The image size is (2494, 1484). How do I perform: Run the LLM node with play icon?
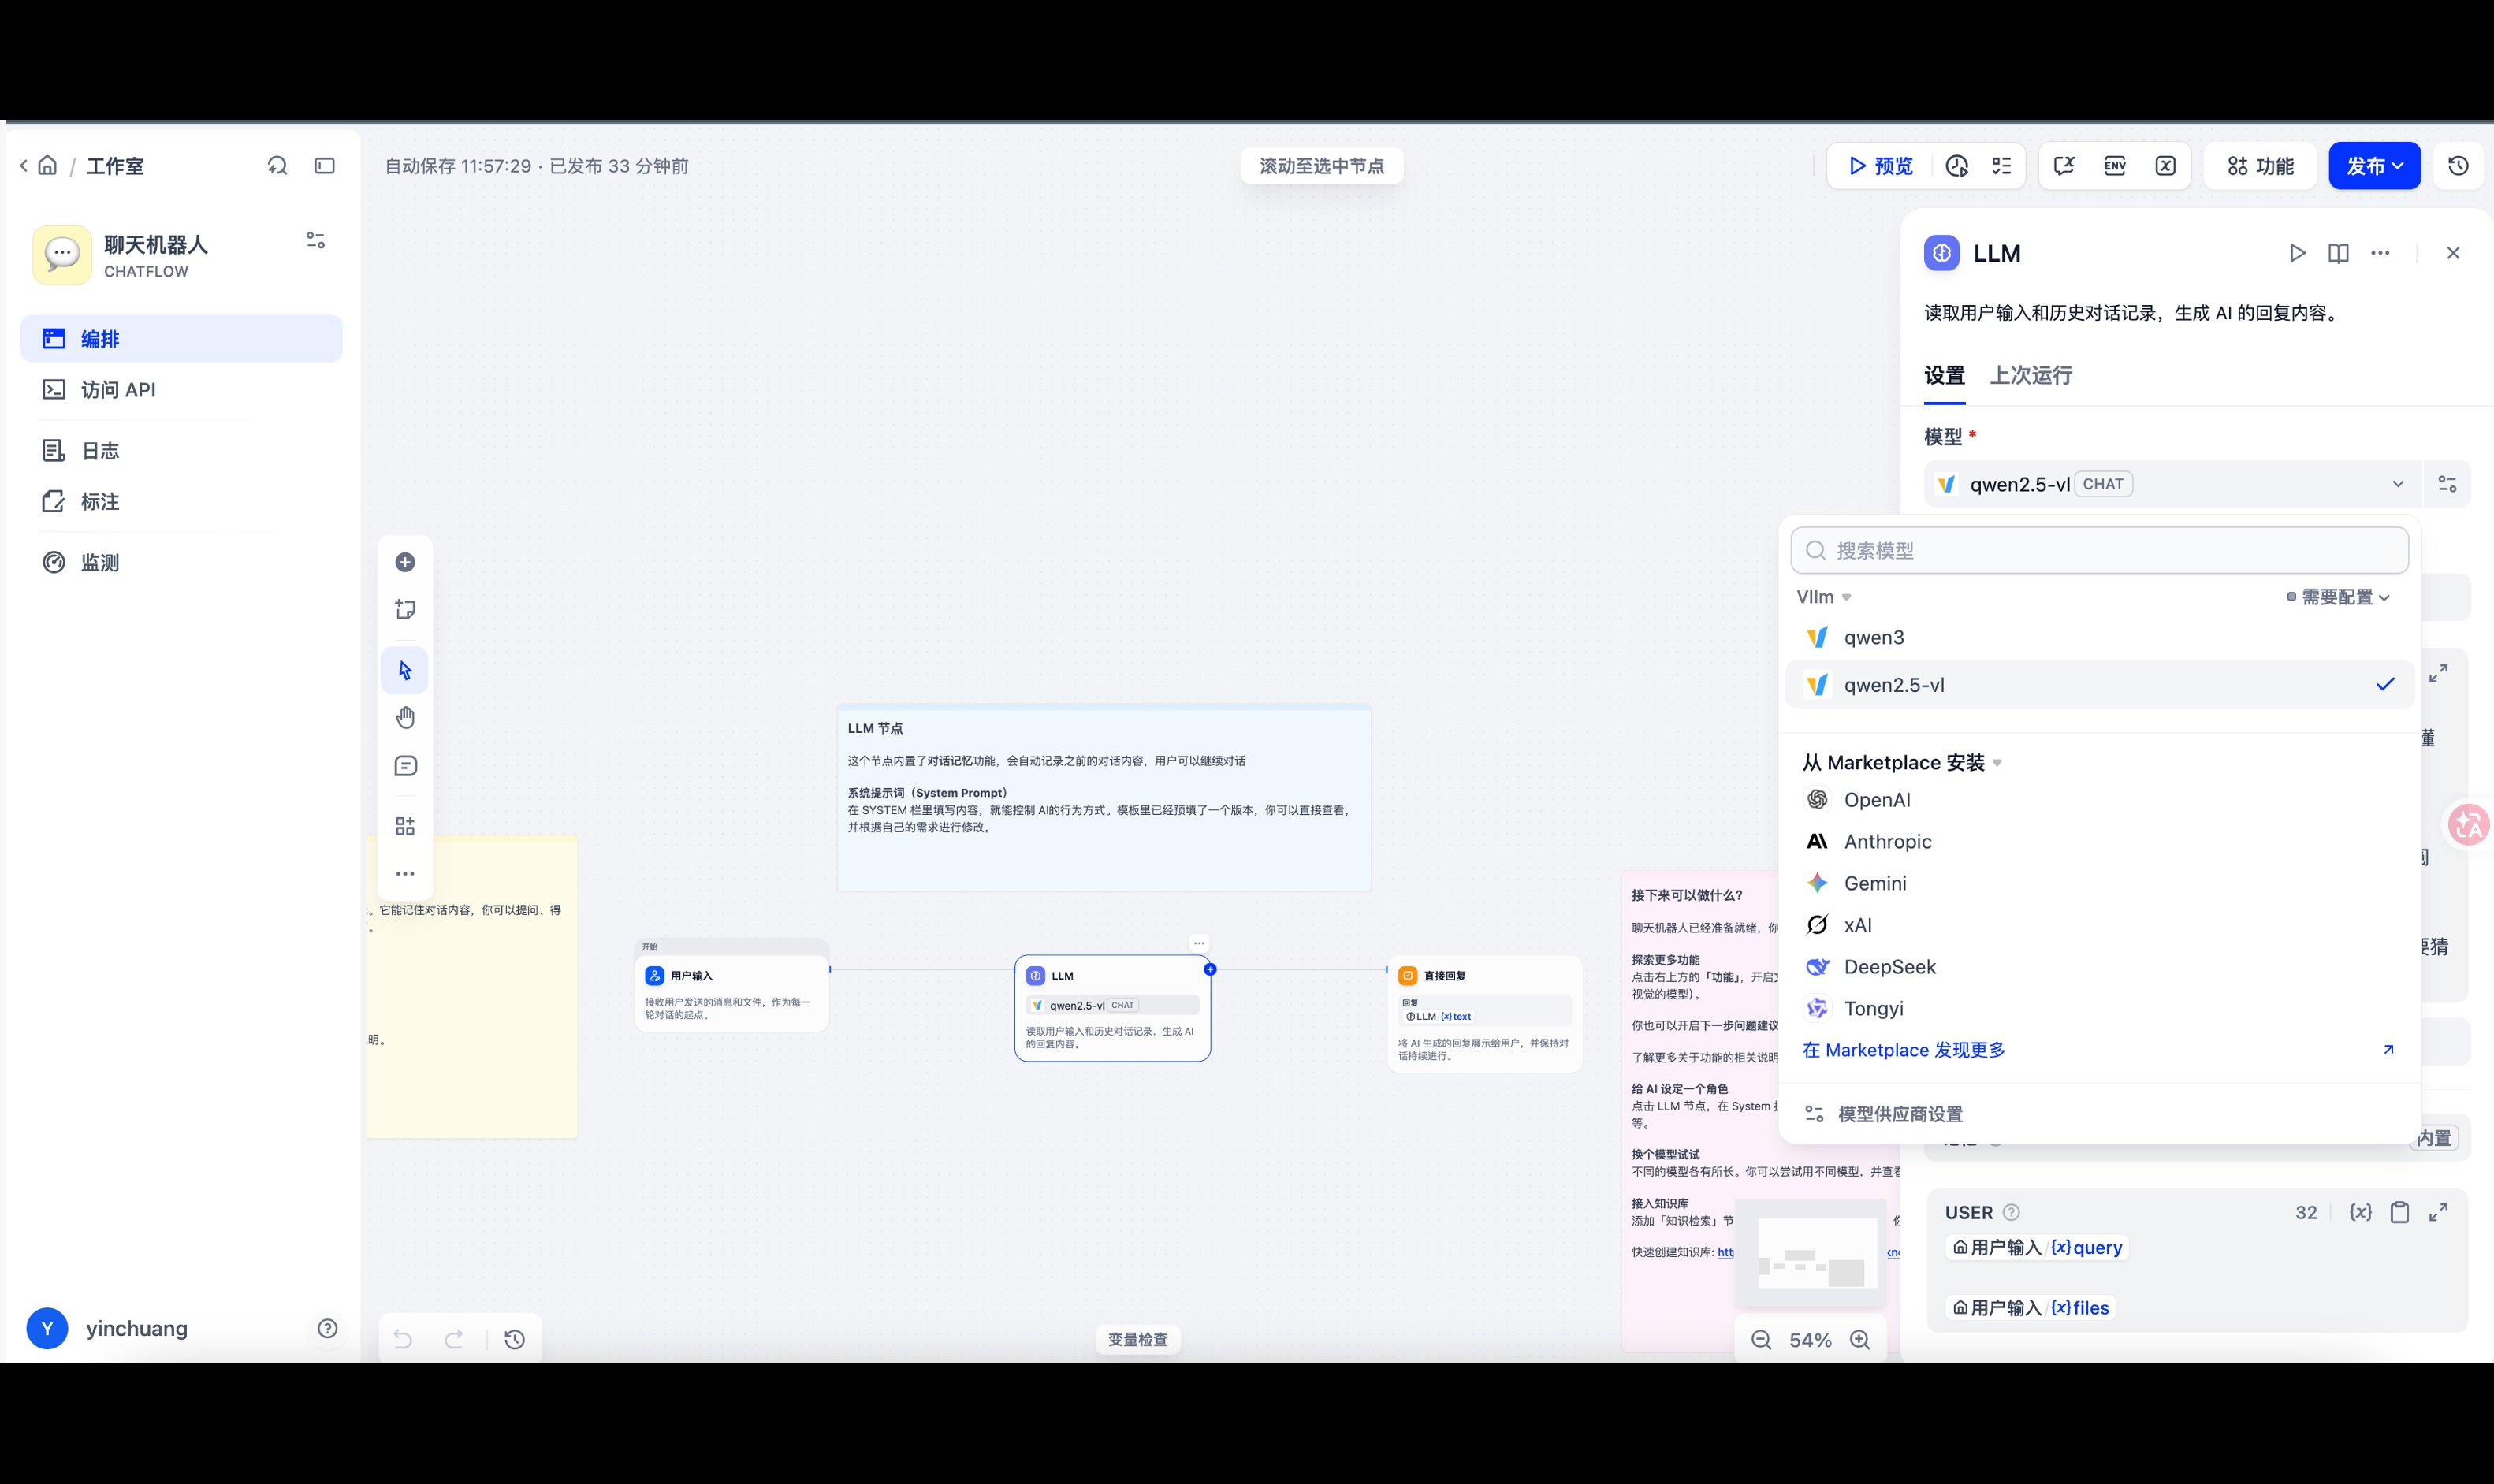point(2297,253)
